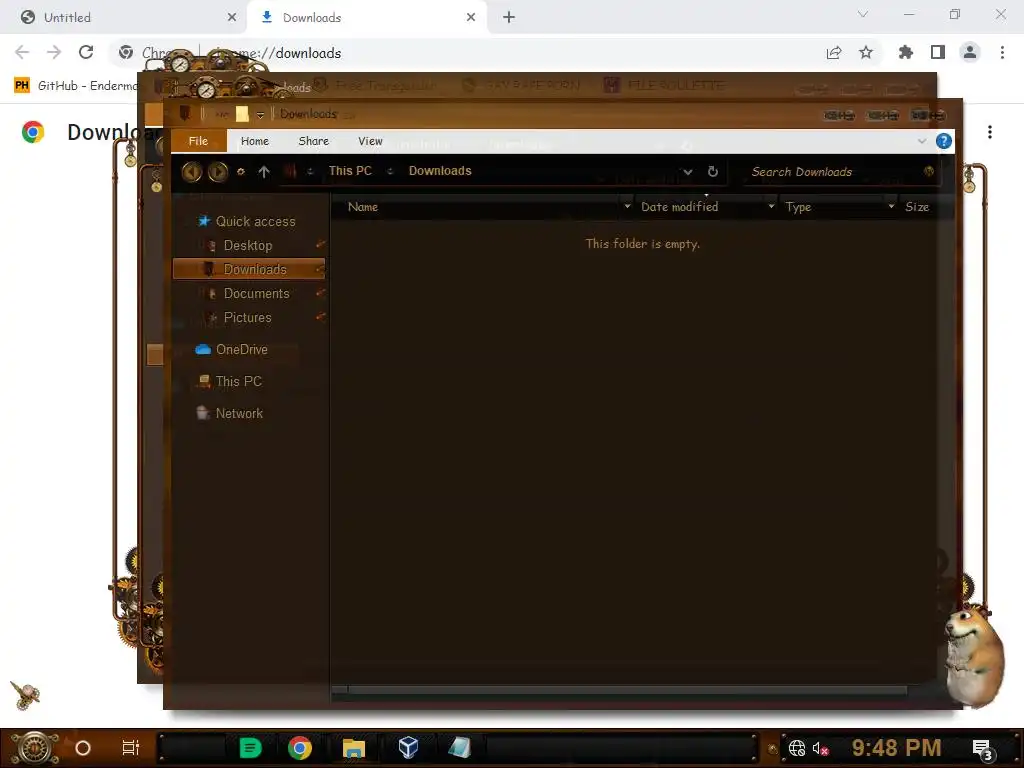This screenshot has height=768, width=1024.
Task: Open Chrome profile avatar menu
Action: pyautogui.click(x=970, y=52)
